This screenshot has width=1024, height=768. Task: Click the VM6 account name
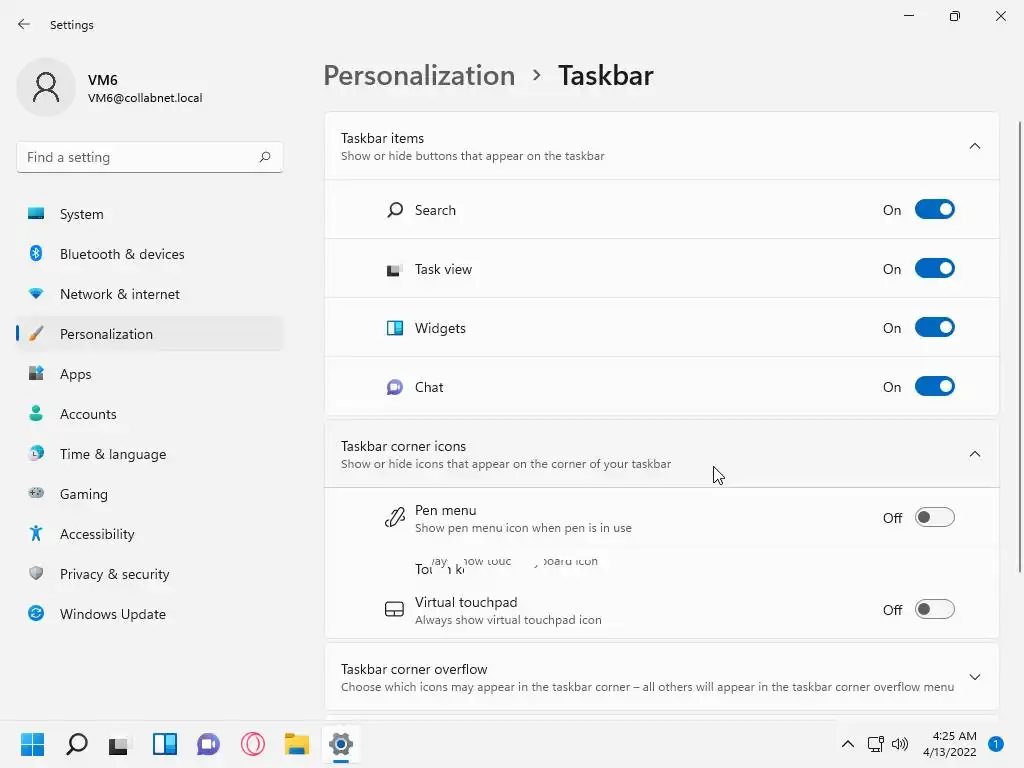[103, 80]
